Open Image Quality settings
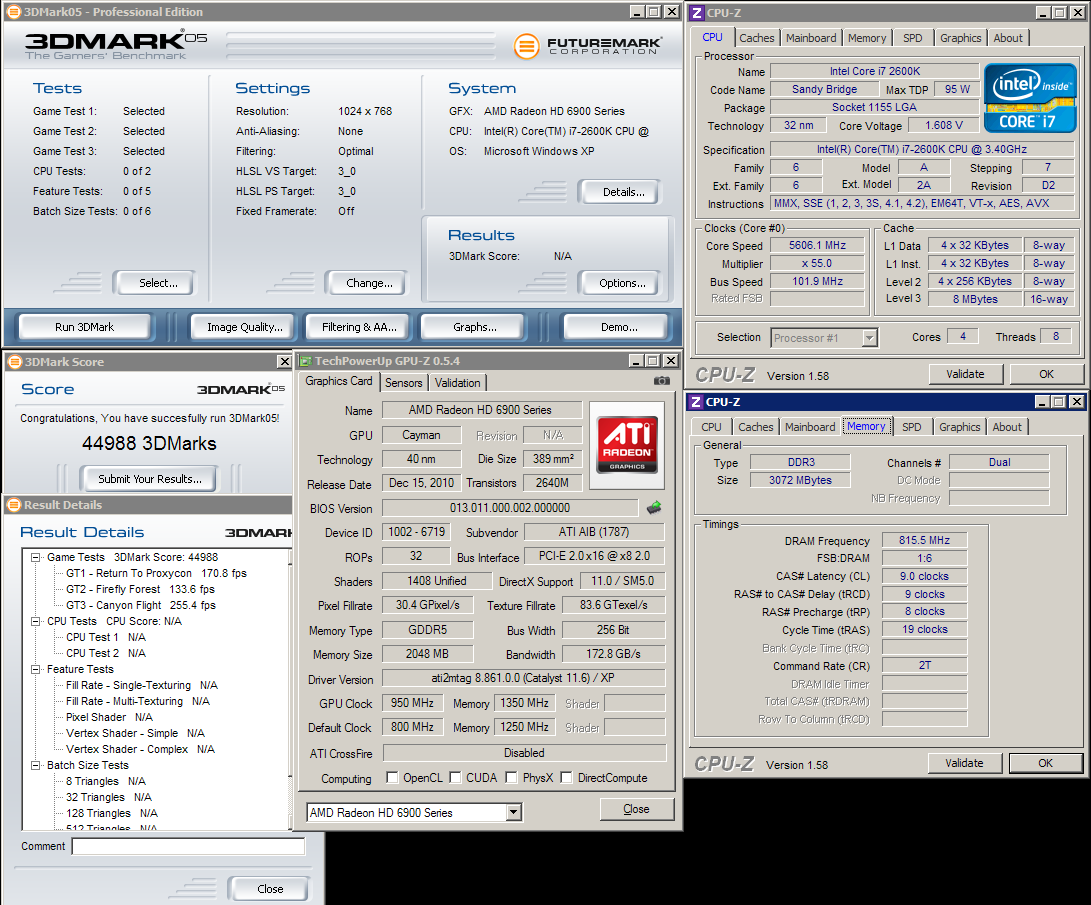 point(244,327)
